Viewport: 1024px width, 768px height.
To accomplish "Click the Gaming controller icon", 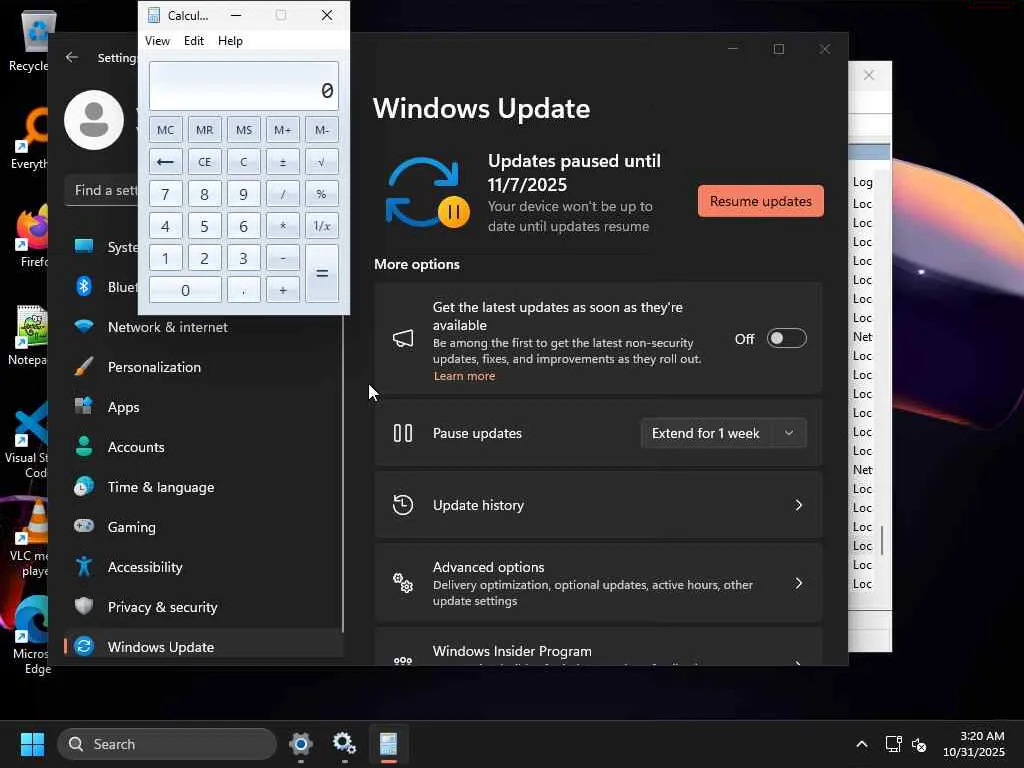I will pyautogui.click(x=84, y=526).
